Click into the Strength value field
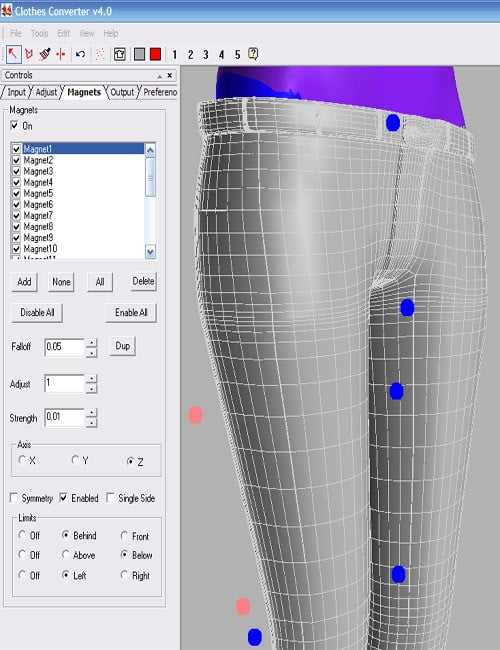 click(x=64, y=417)
